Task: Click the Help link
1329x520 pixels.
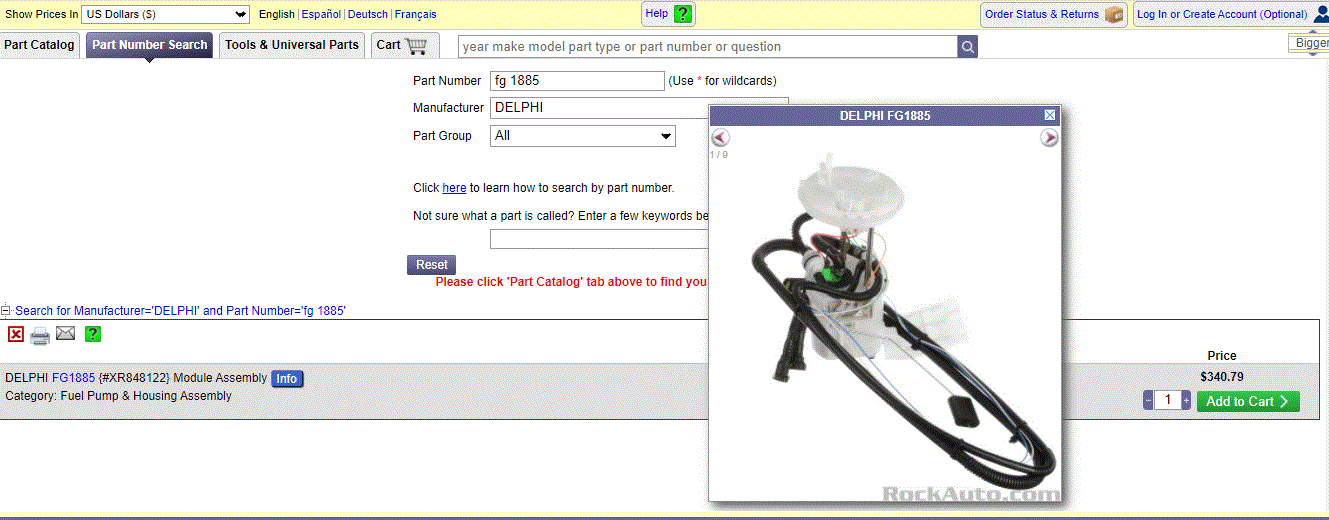Action: tap(657, 13)
